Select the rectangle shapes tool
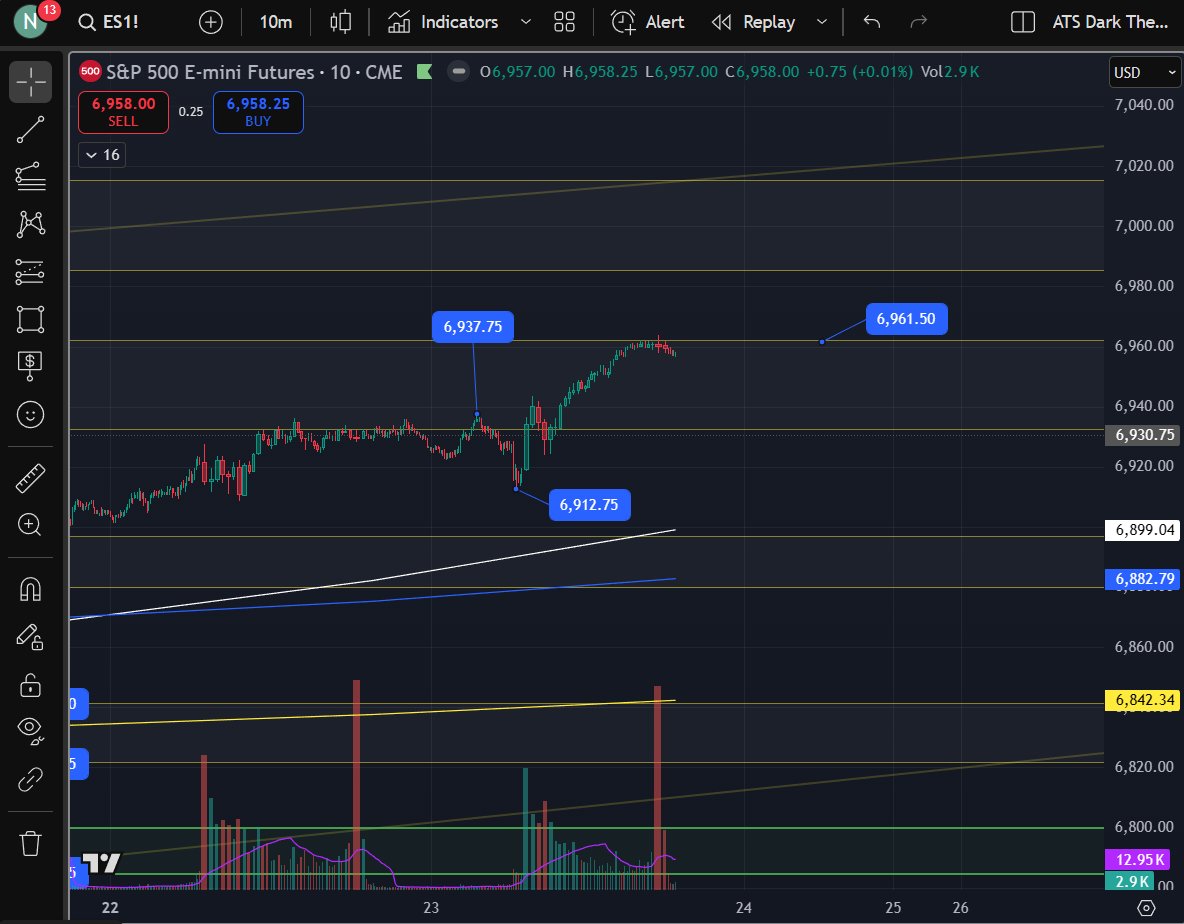Viewport: 1184px width, 924px height. point(30,319)
